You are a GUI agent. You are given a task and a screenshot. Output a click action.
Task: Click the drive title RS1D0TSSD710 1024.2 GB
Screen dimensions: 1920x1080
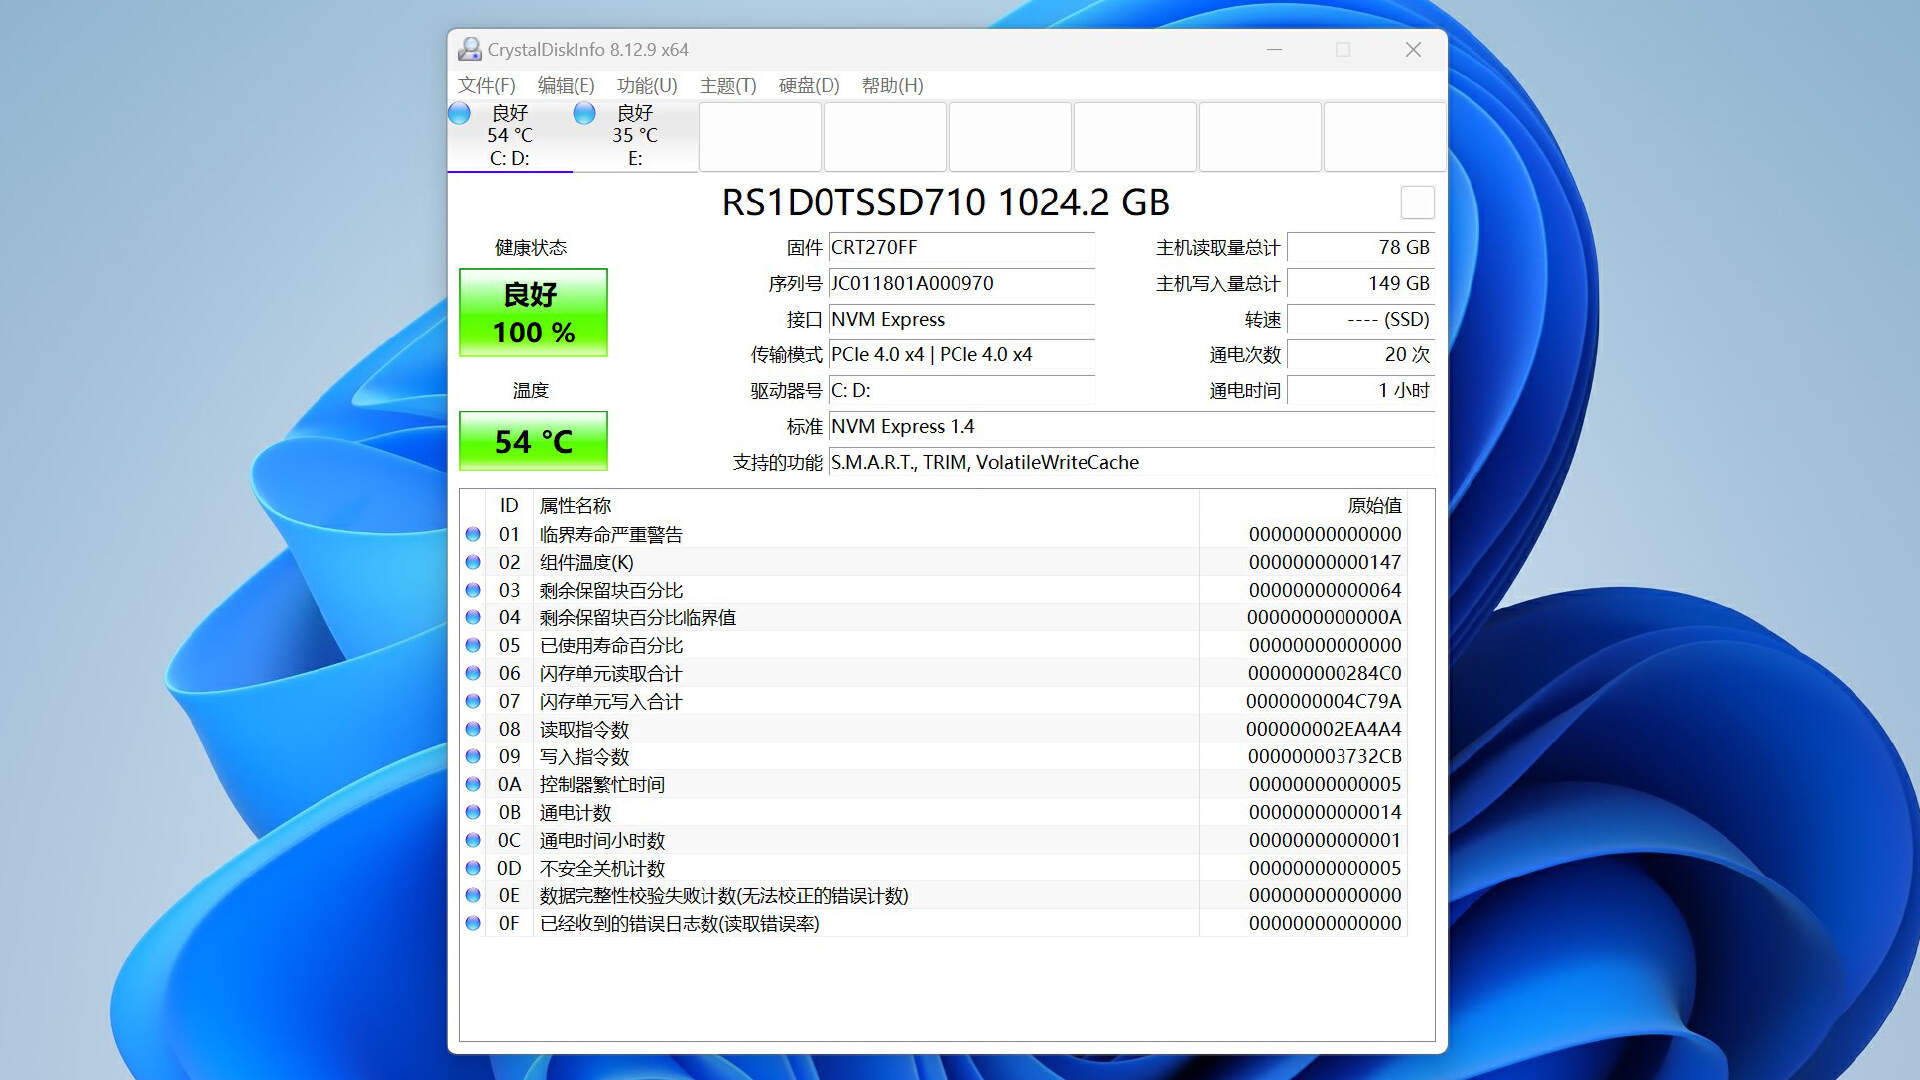coord(945,202)
